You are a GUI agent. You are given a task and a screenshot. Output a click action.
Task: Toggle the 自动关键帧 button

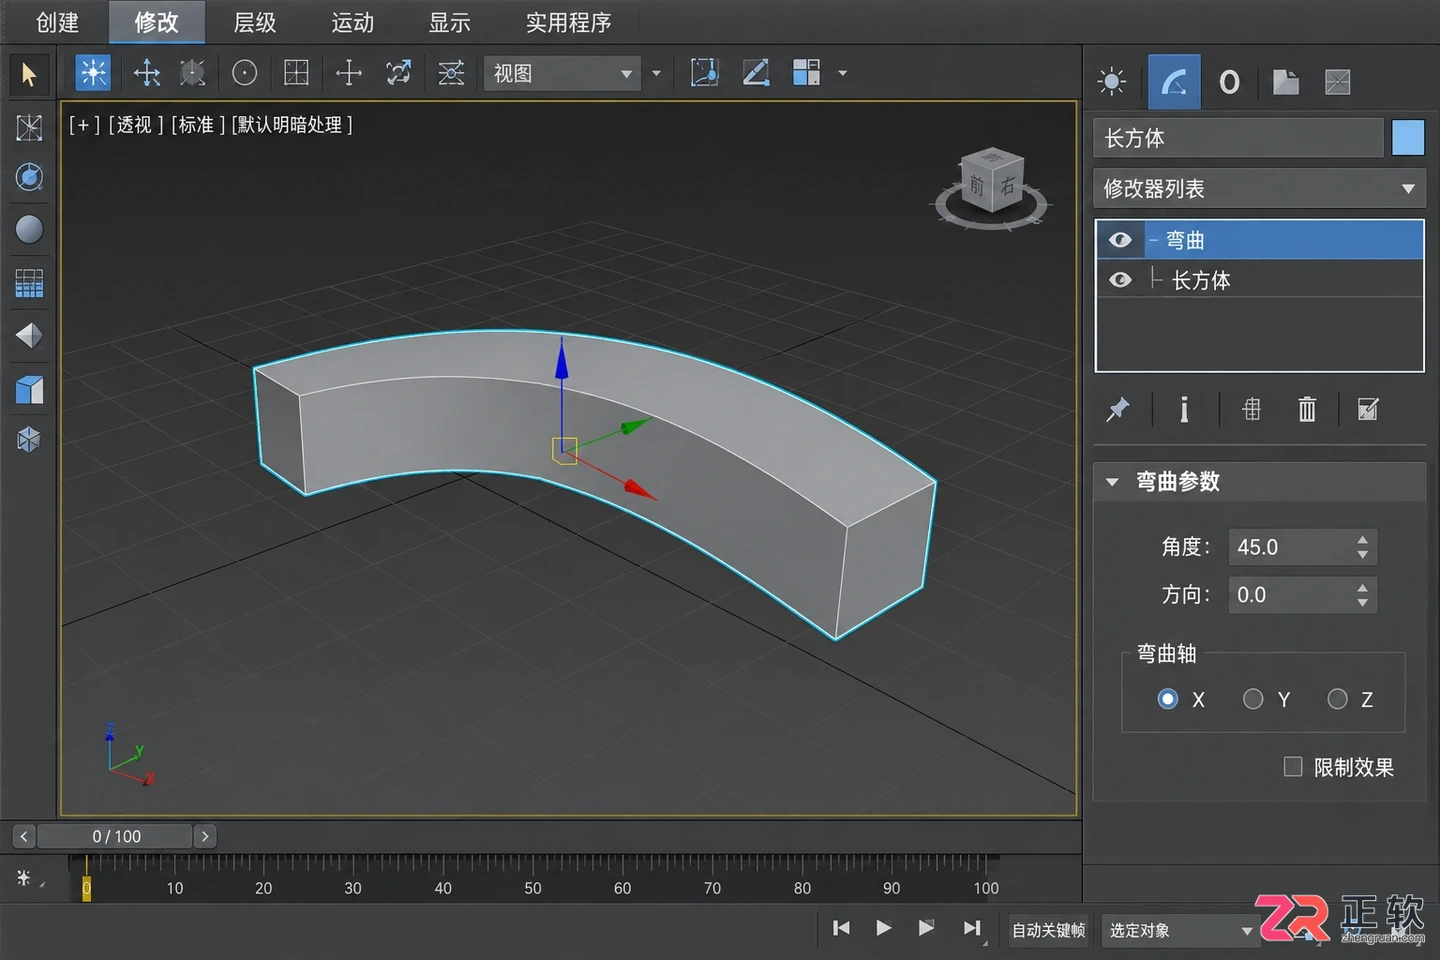click(1048, 930)
